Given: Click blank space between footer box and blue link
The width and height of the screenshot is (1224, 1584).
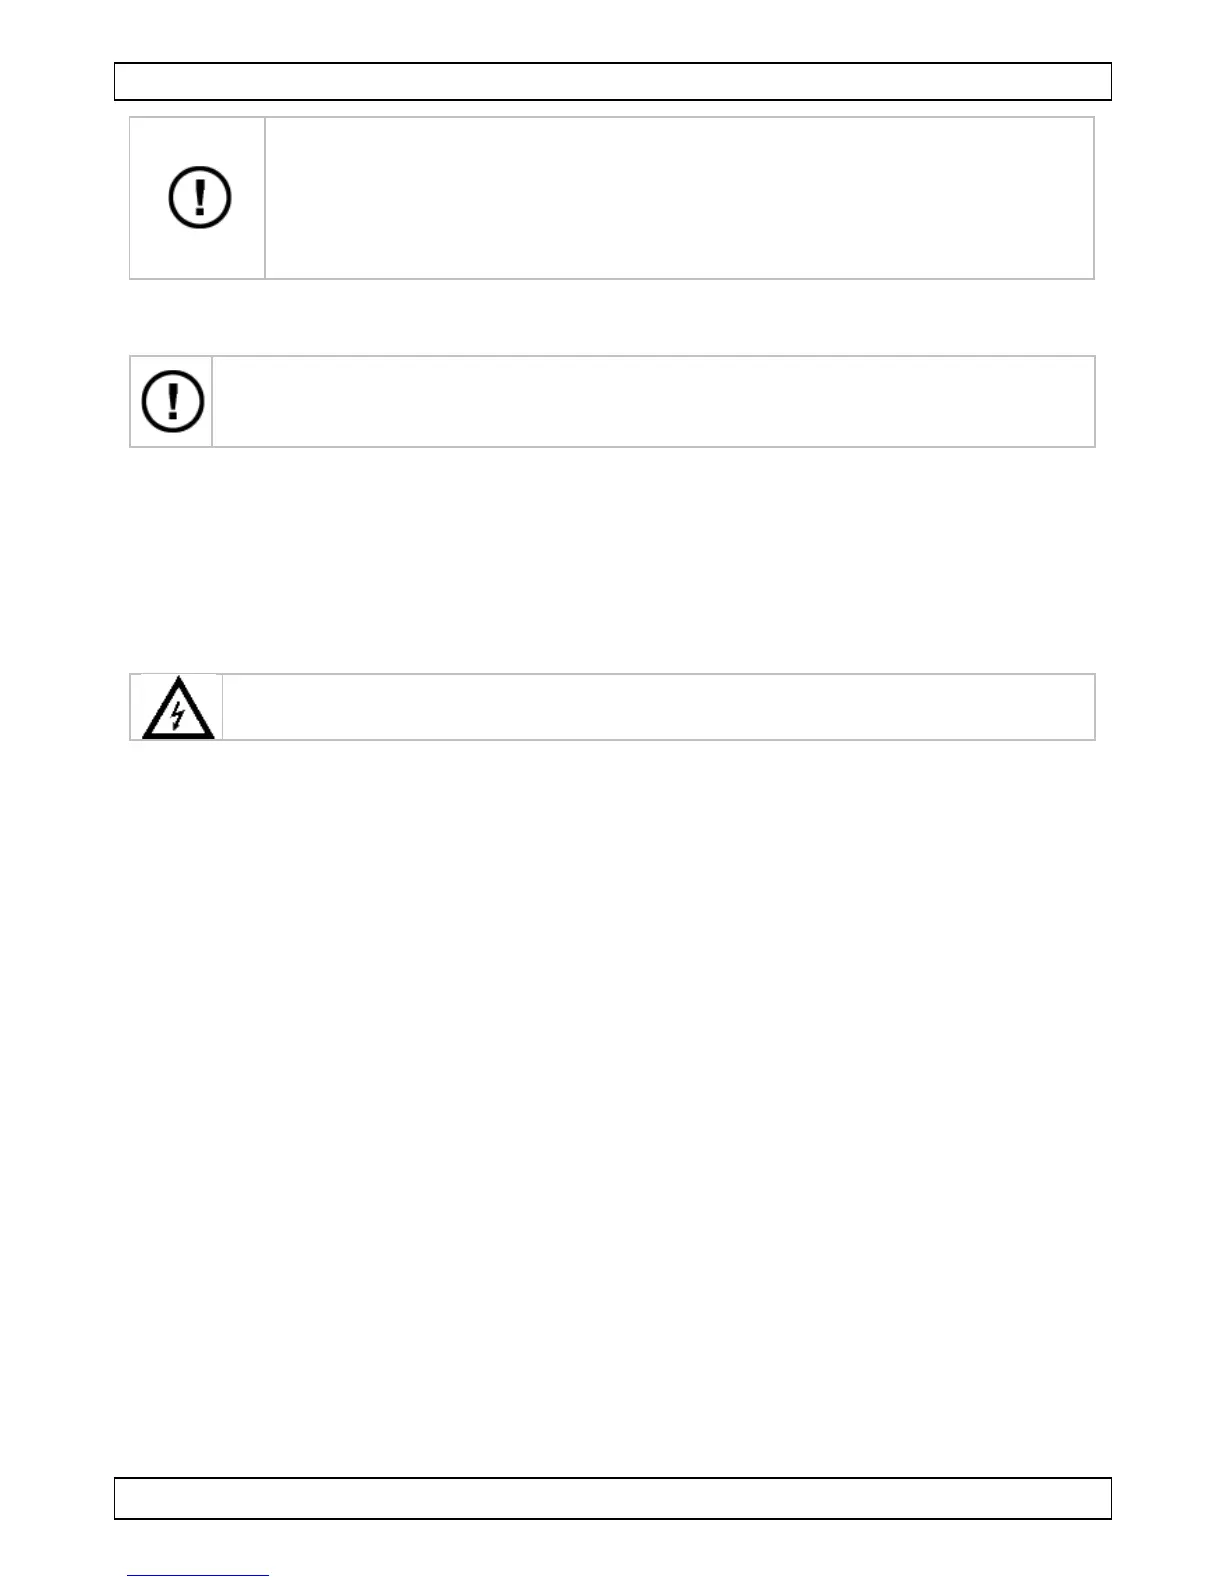Looking at the screenshot, I should (x=612, y=1544).
